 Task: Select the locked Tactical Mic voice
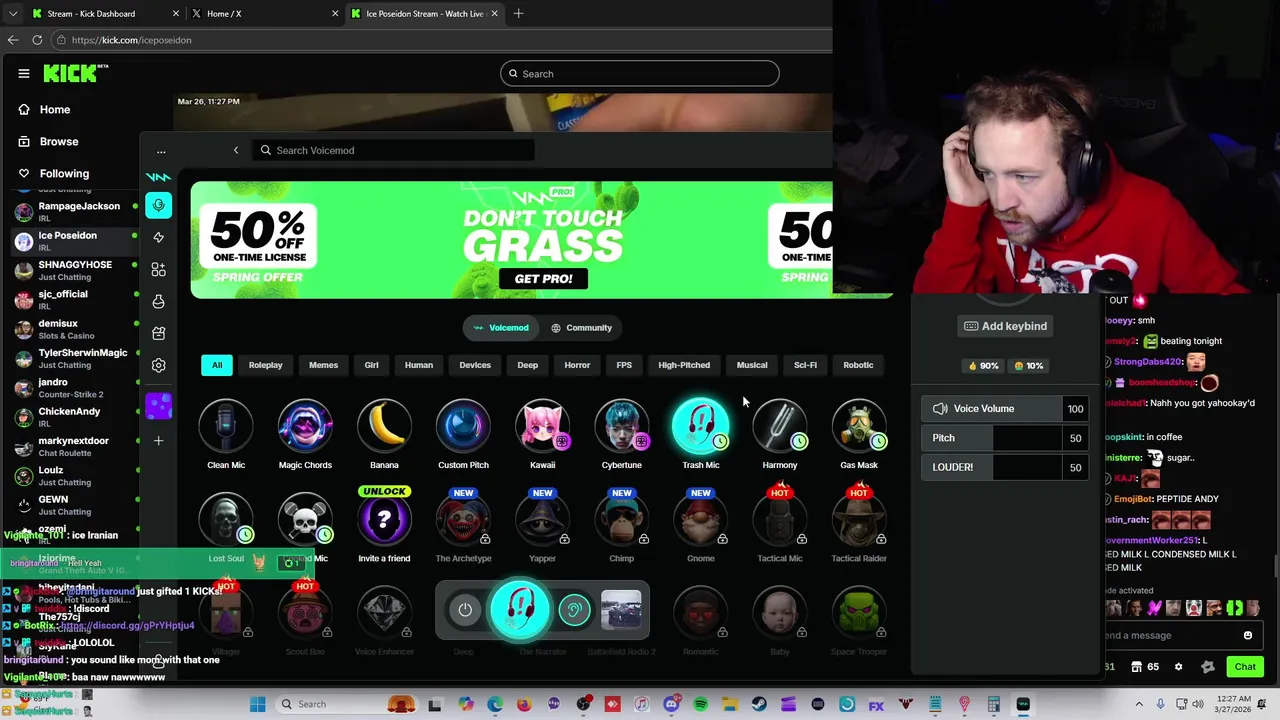click(779, 519)
